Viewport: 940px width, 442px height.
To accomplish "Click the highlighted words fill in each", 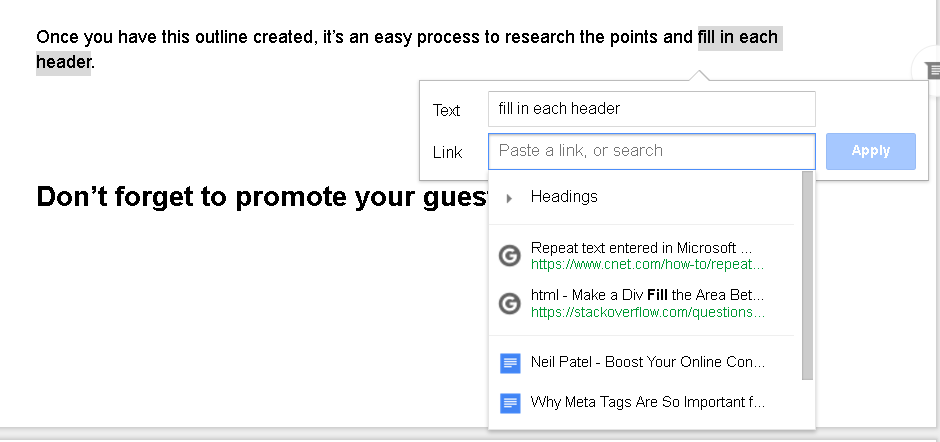I will pos(740,37).
